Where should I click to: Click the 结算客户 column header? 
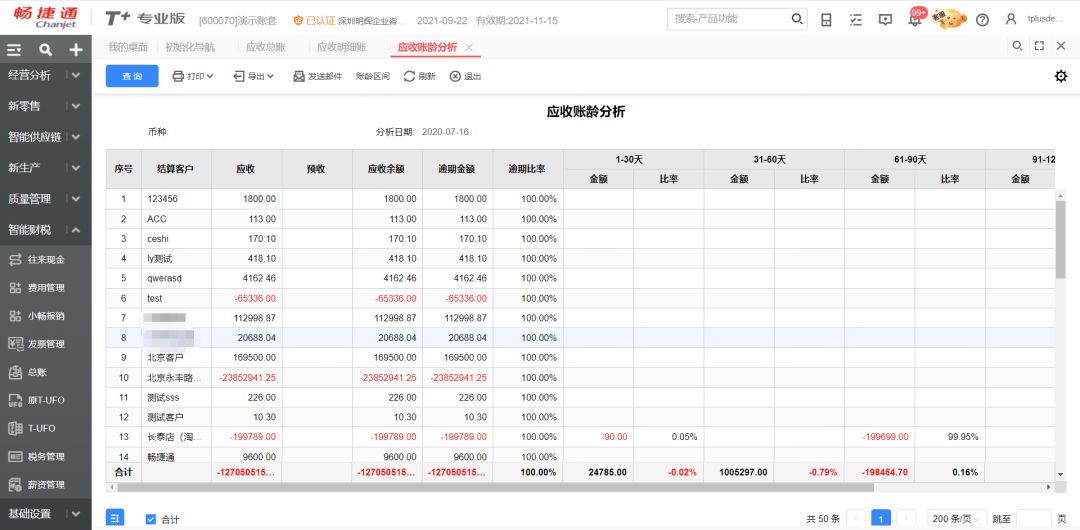(x=176, y=168)
